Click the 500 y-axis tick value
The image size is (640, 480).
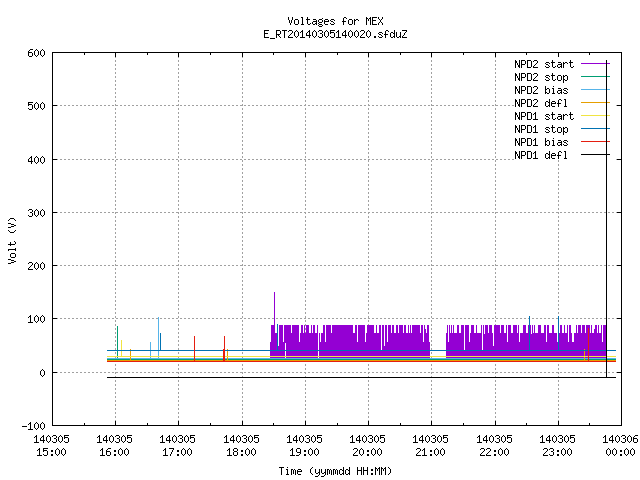(36, 107)
